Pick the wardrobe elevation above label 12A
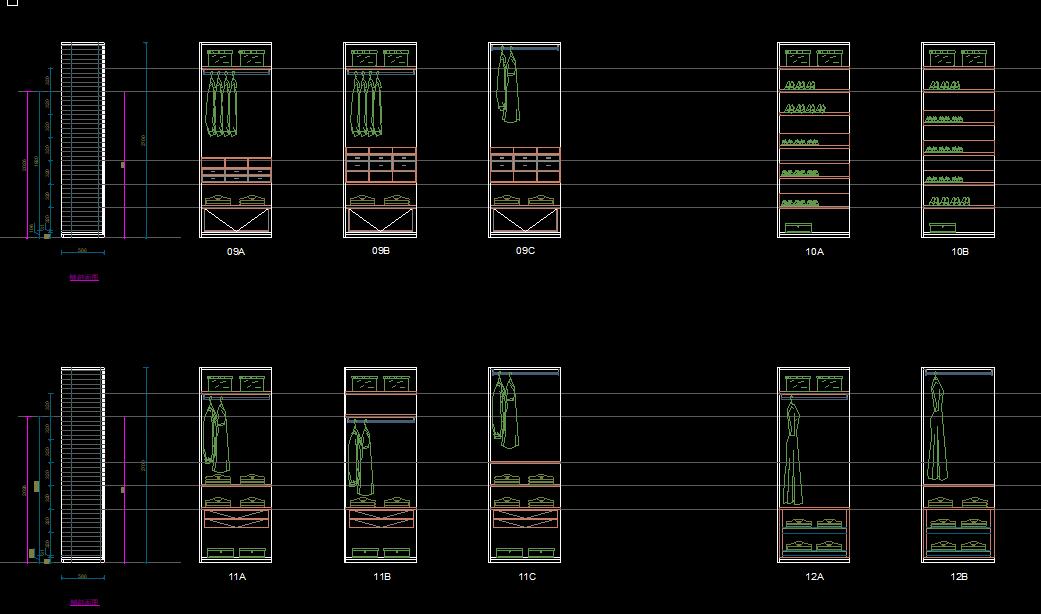Screen dimensions: 1041x614 [814, 465]
